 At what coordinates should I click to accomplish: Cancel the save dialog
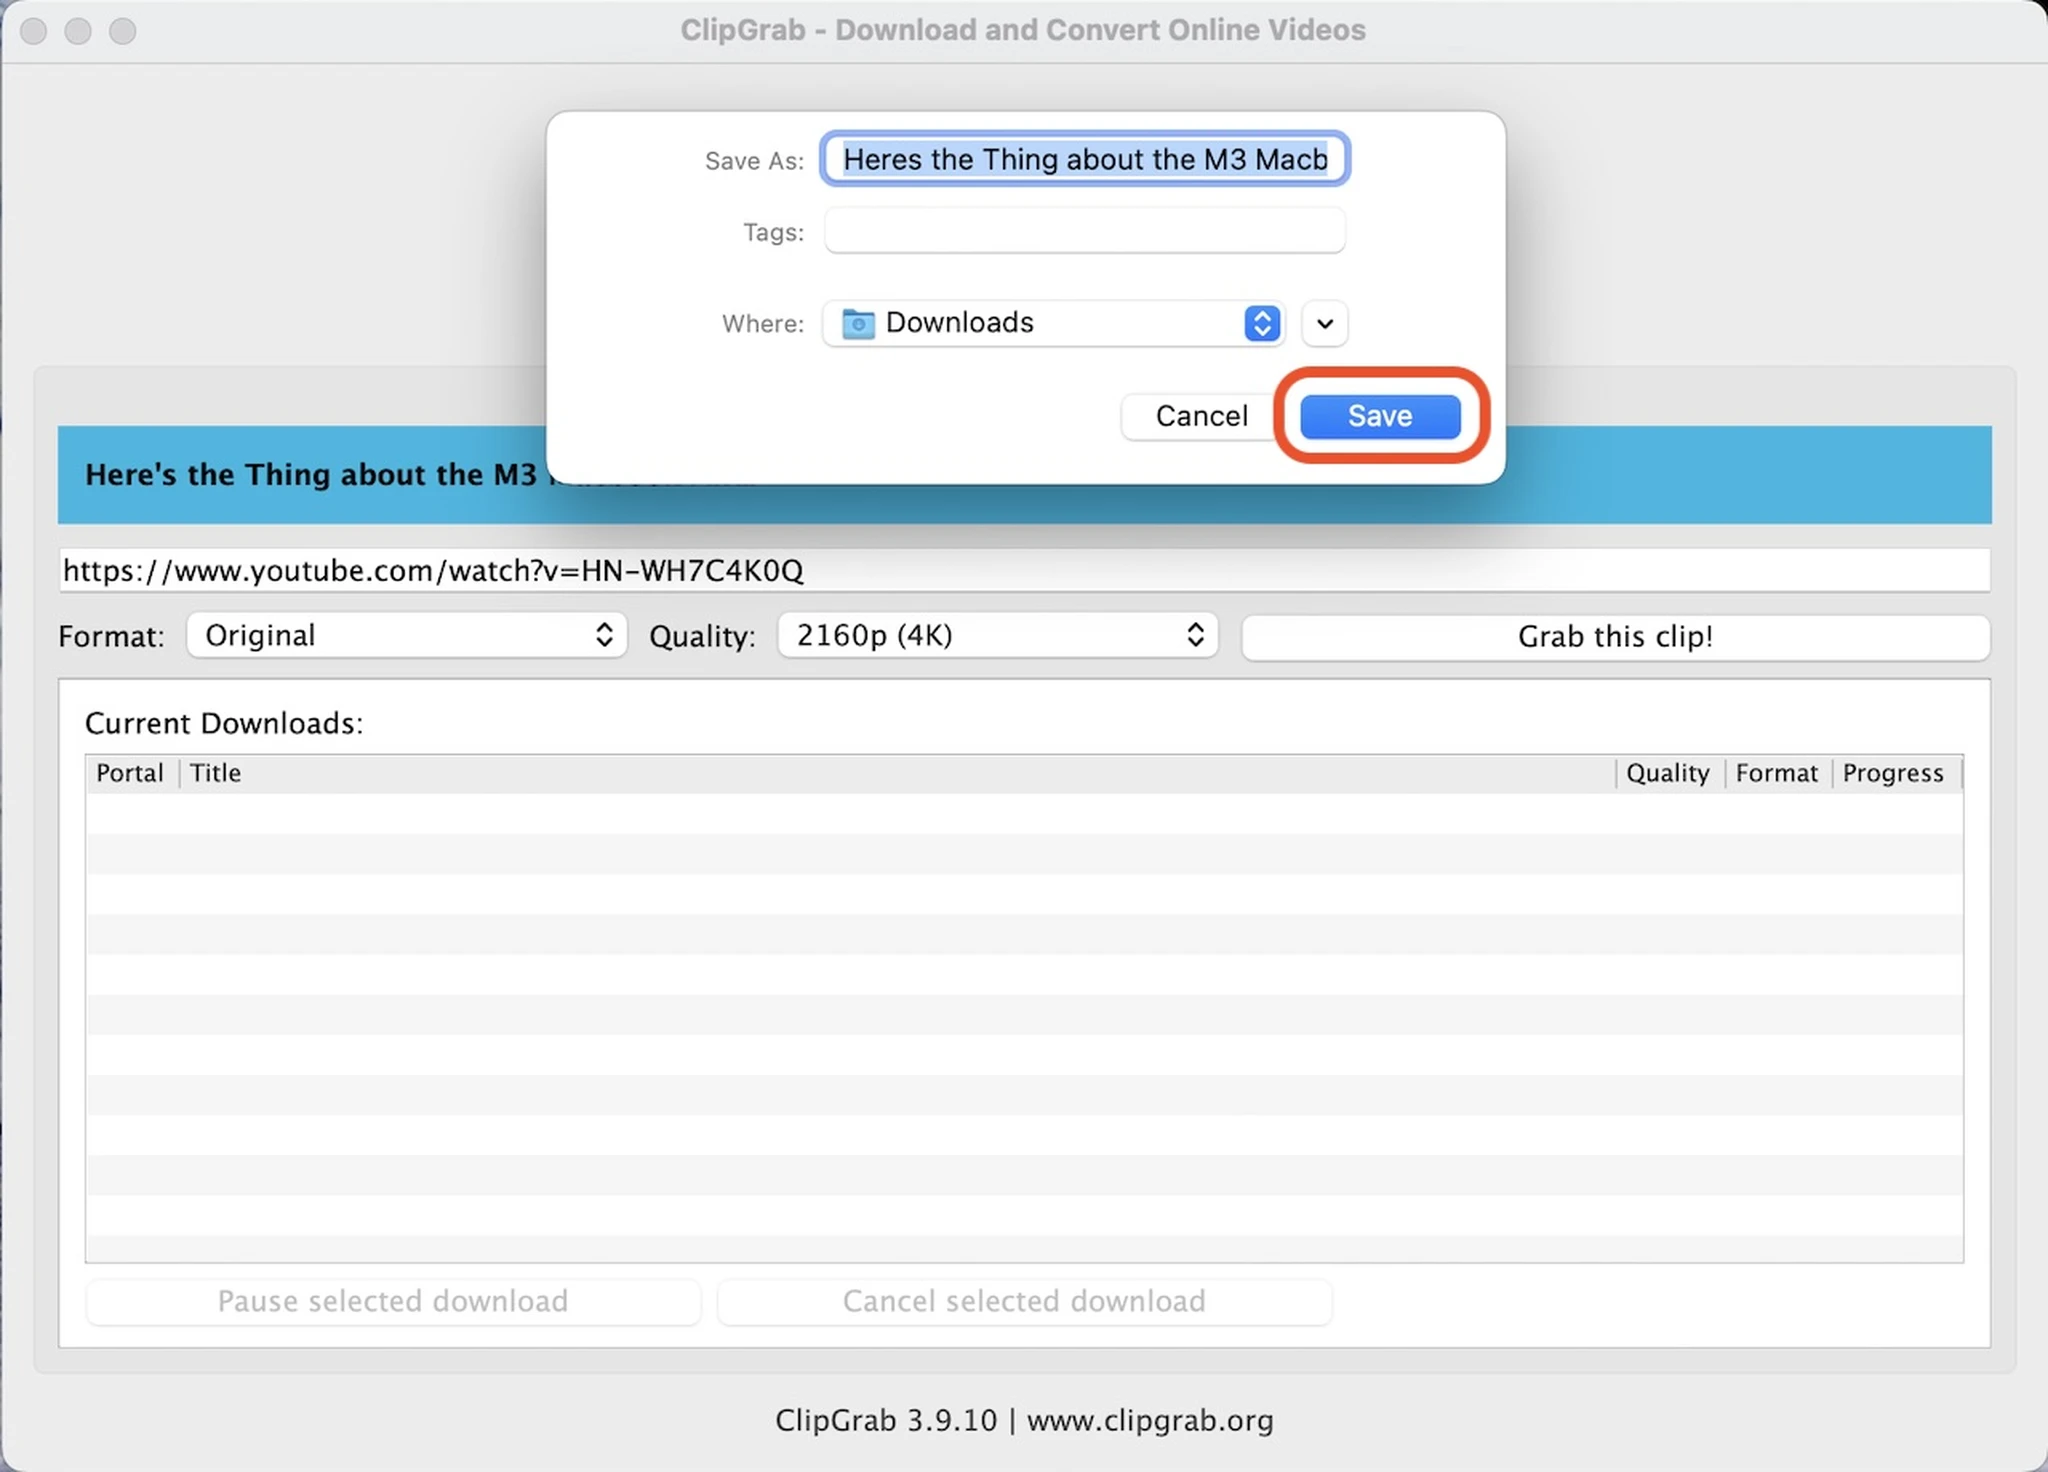pyautogui.click(x=1201, y=416)
